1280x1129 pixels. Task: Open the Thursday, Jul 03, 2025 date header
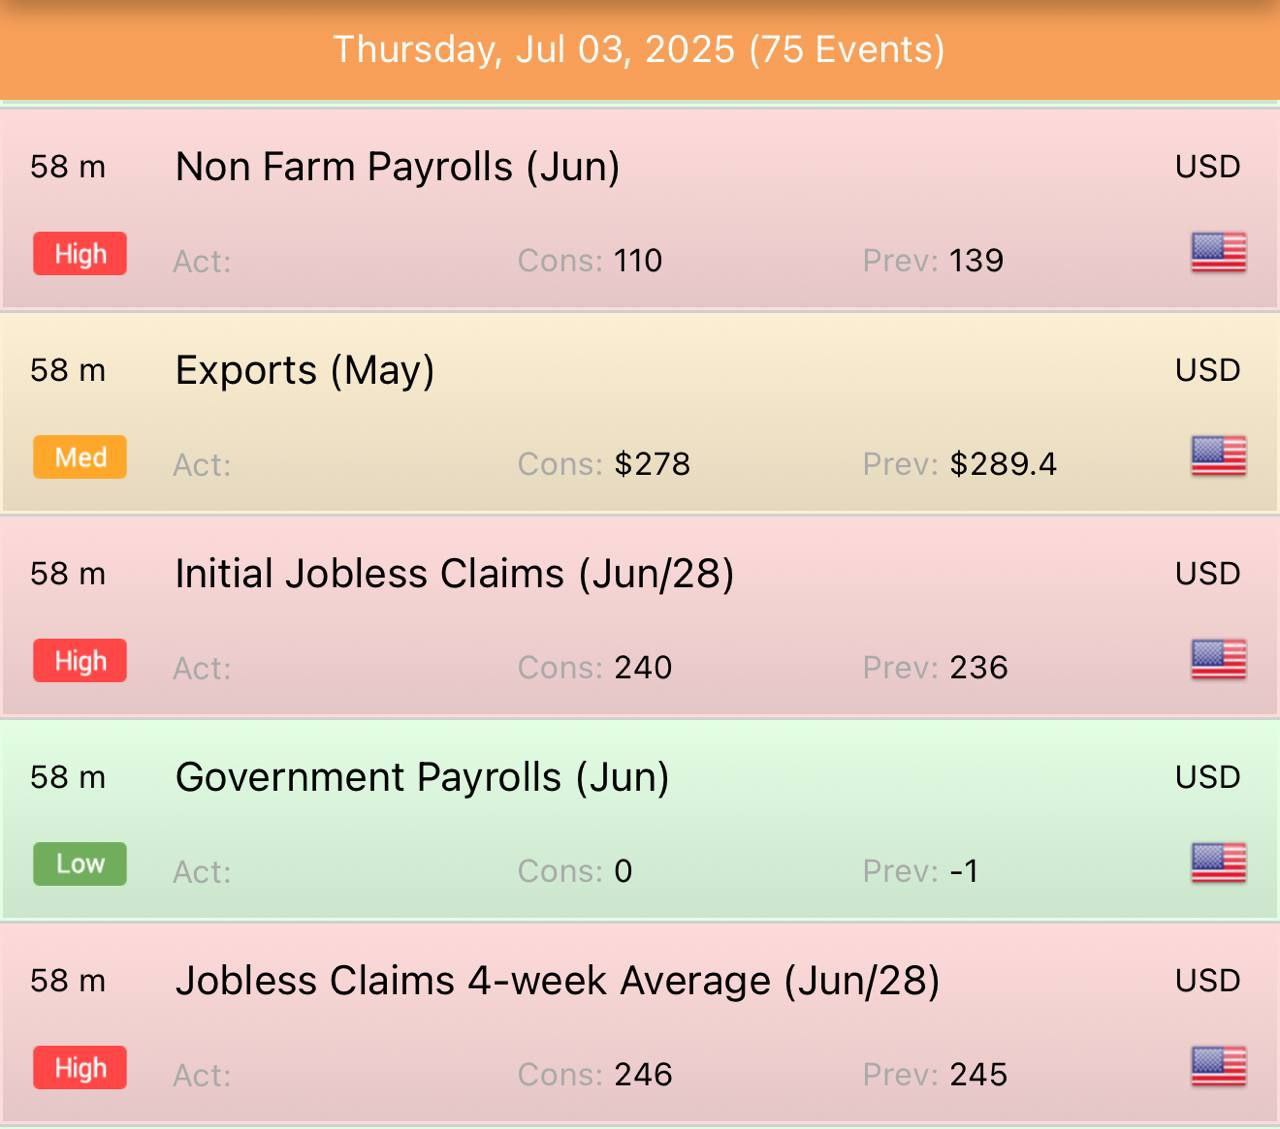(x=640, y=50)
